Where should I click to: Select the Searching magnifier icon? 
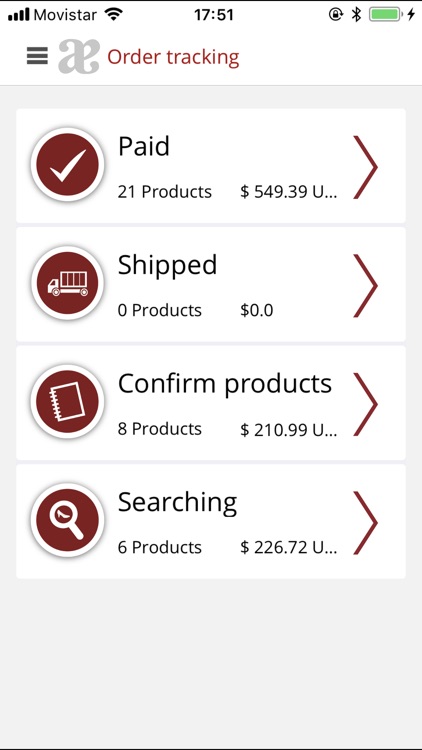(67, 520)
